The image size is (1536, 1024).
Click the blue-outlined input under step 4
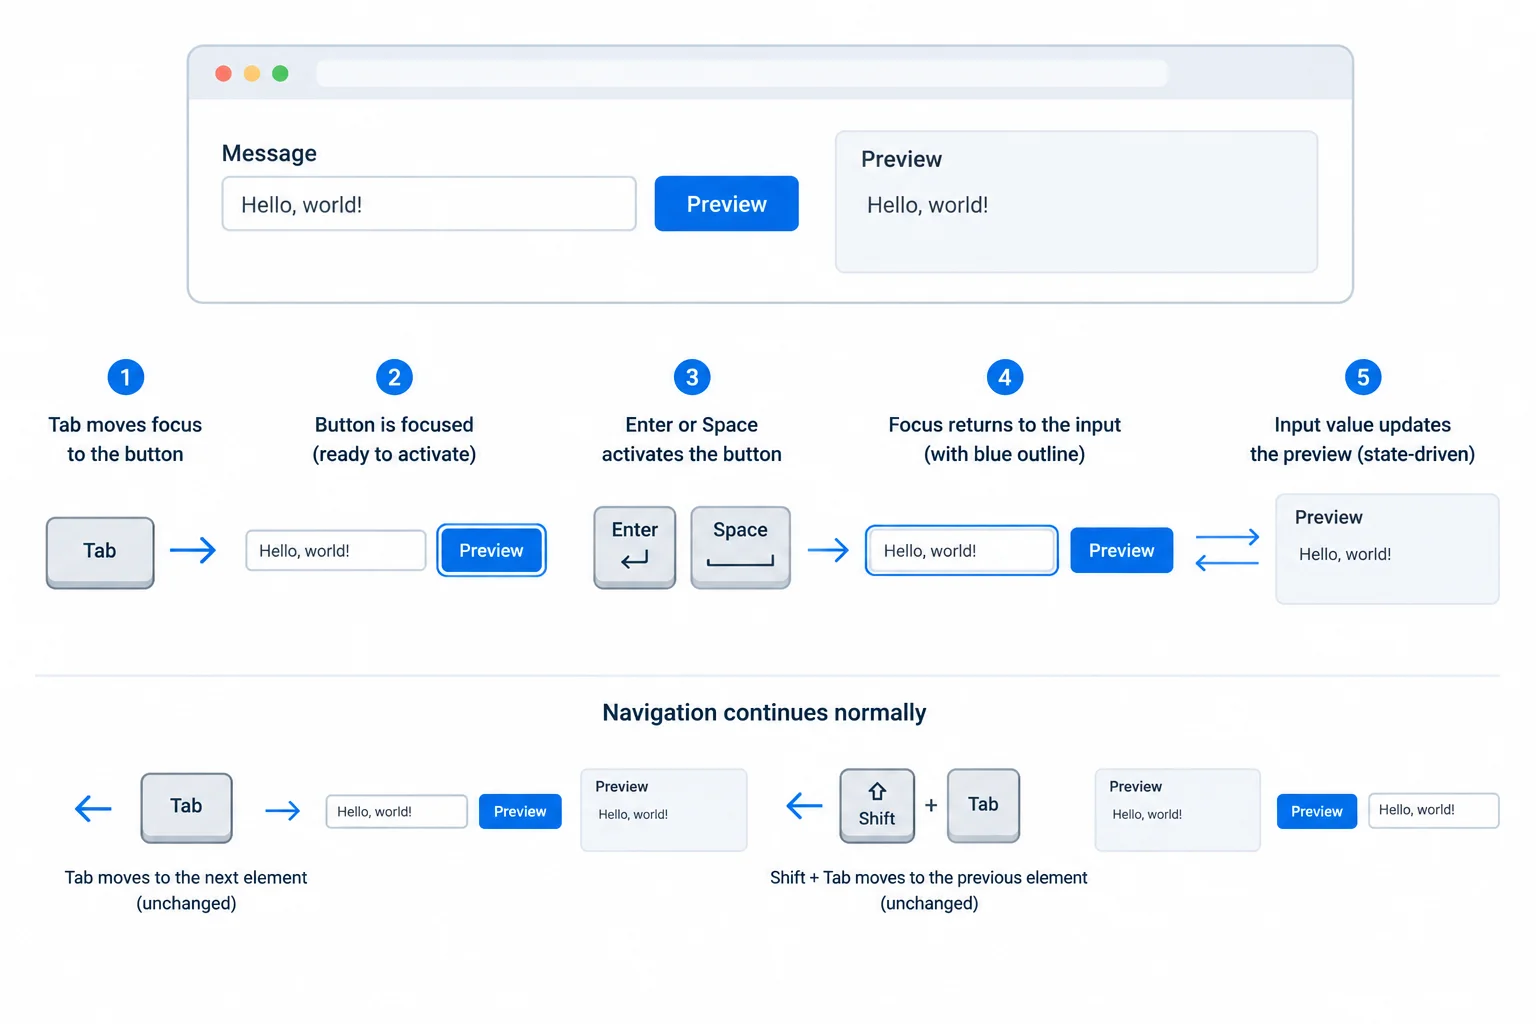pos(962,550)
